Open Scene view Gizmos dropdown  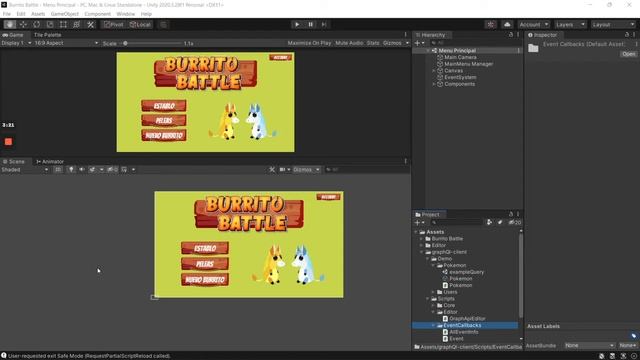pyautogui.click(x=307, y=169)
